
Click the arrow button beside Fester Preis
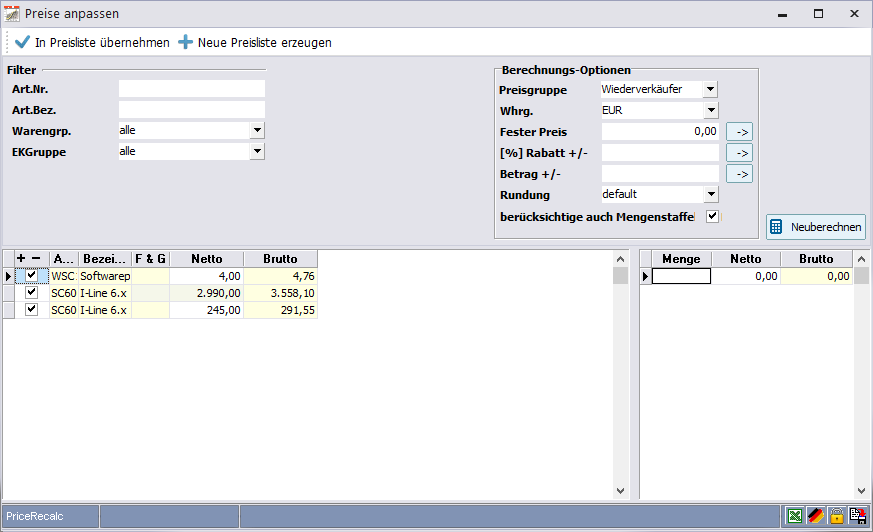coord(739,131)
